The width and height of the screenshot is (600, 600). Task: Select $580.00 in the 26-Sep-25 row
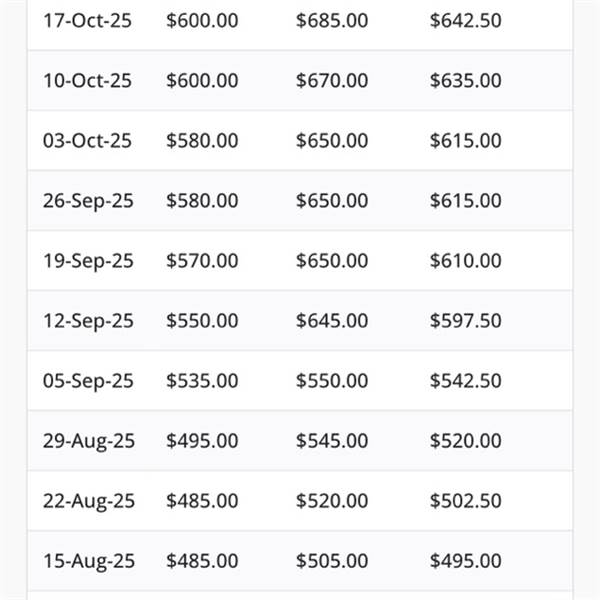[x=202, y=200]
